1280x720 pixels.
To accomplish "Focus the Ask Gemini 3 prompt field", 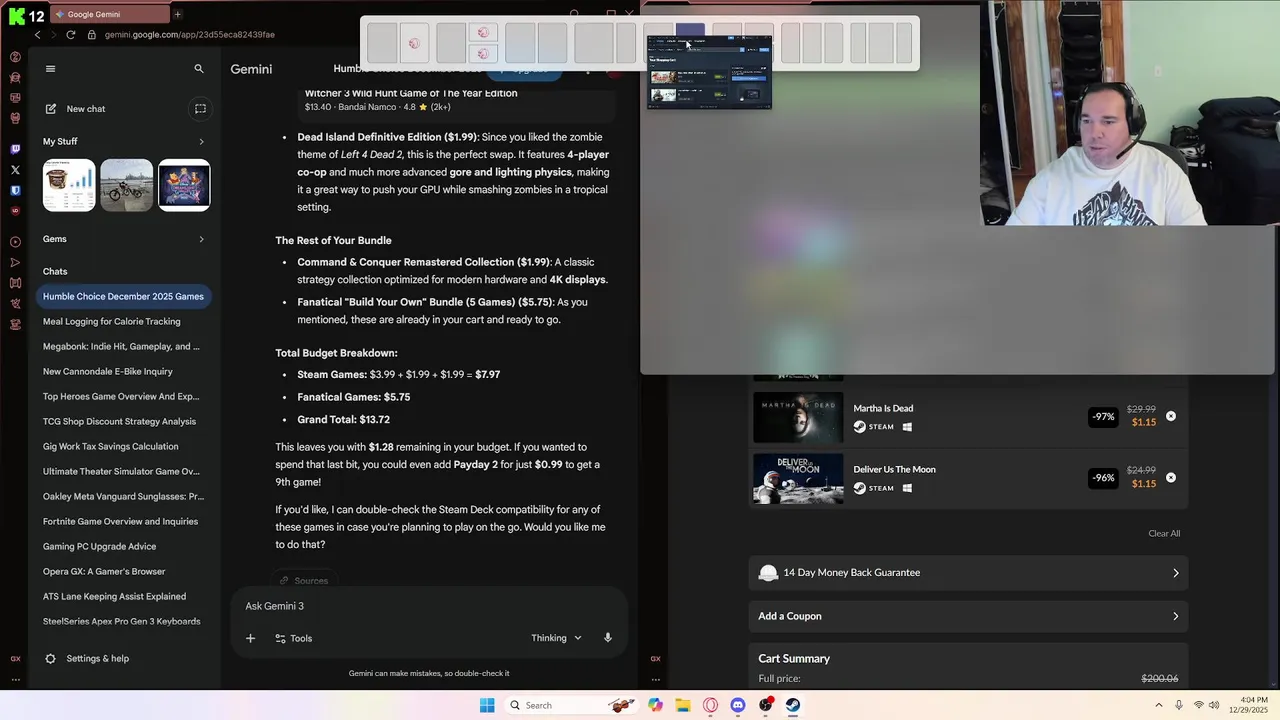I will point(428,606).
